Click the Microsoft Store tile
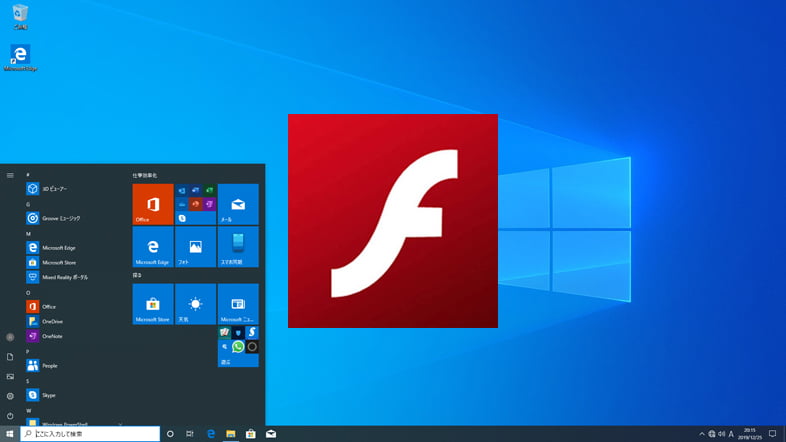 [153, 304]
